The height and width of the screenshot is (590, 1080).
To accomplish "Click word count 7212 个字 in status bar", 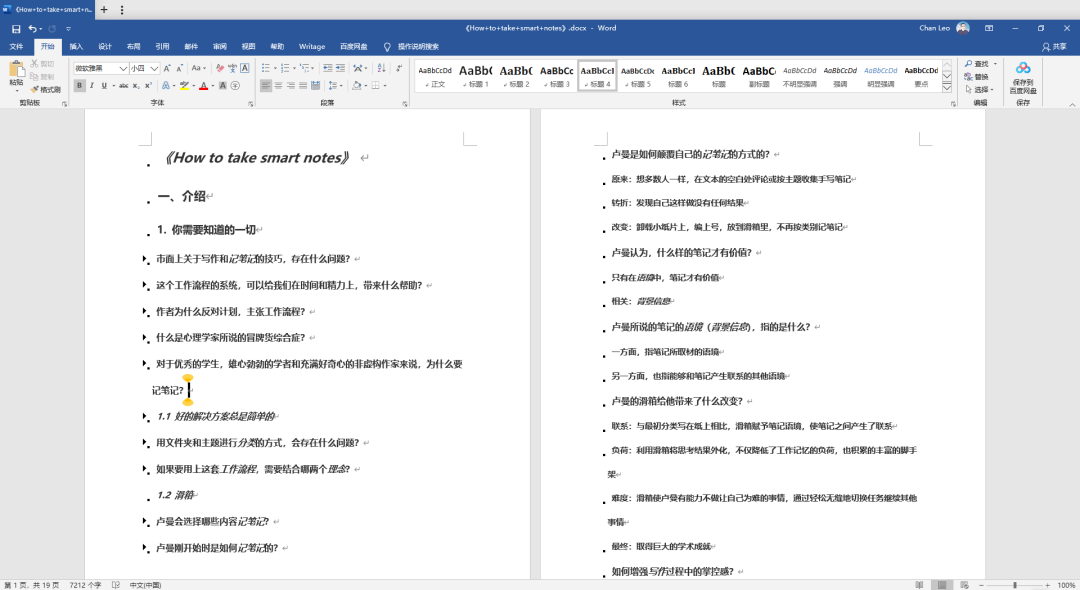I will tap(85, 585).
